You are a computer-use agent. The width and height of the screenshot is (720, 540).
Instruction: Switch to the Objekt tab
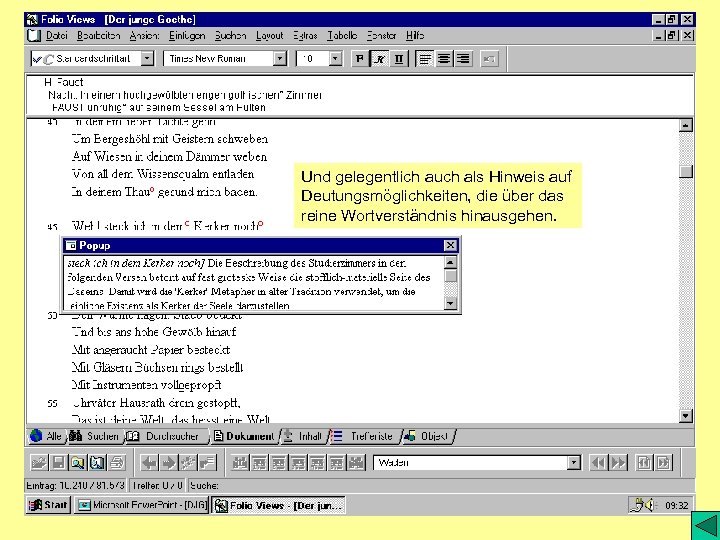[x=427, y=436]
